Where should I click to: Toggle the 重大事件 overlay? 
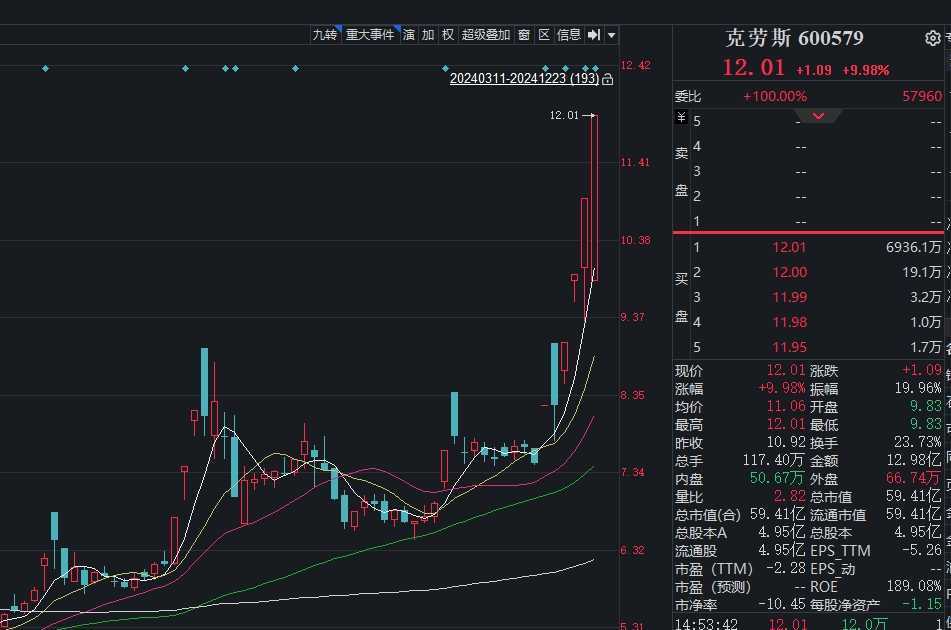tap(370, 35)
